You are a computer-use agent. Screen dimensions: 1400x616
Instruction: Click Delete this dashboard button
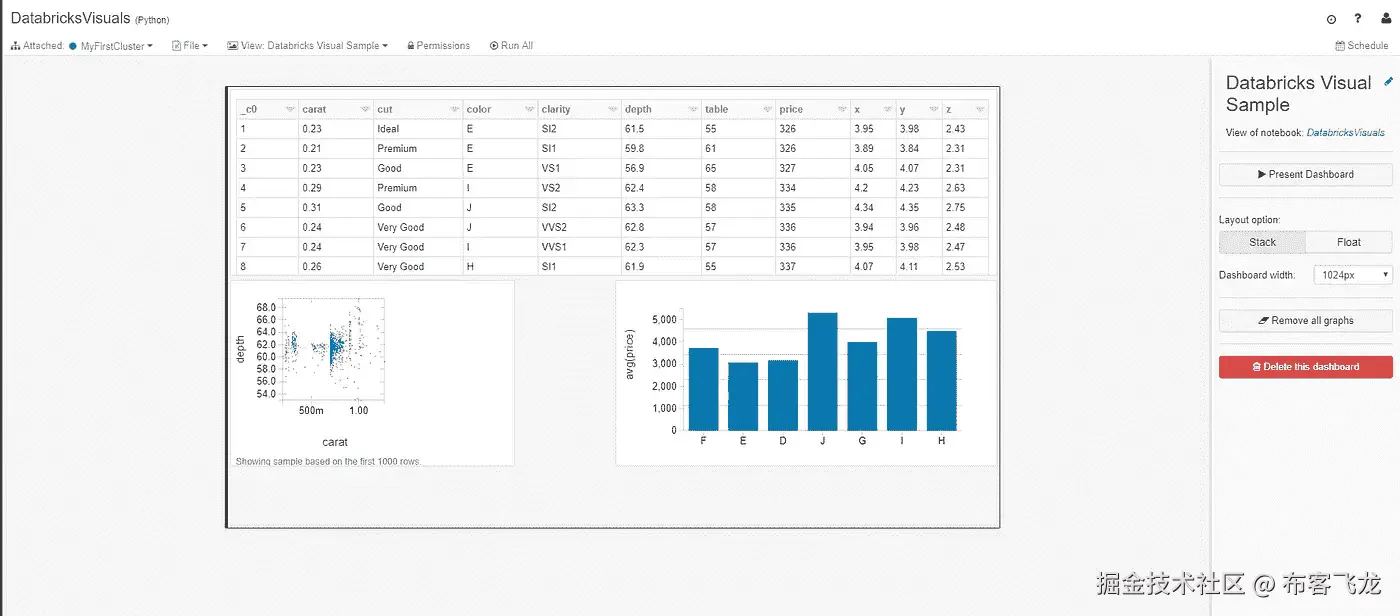[1305, 367]
